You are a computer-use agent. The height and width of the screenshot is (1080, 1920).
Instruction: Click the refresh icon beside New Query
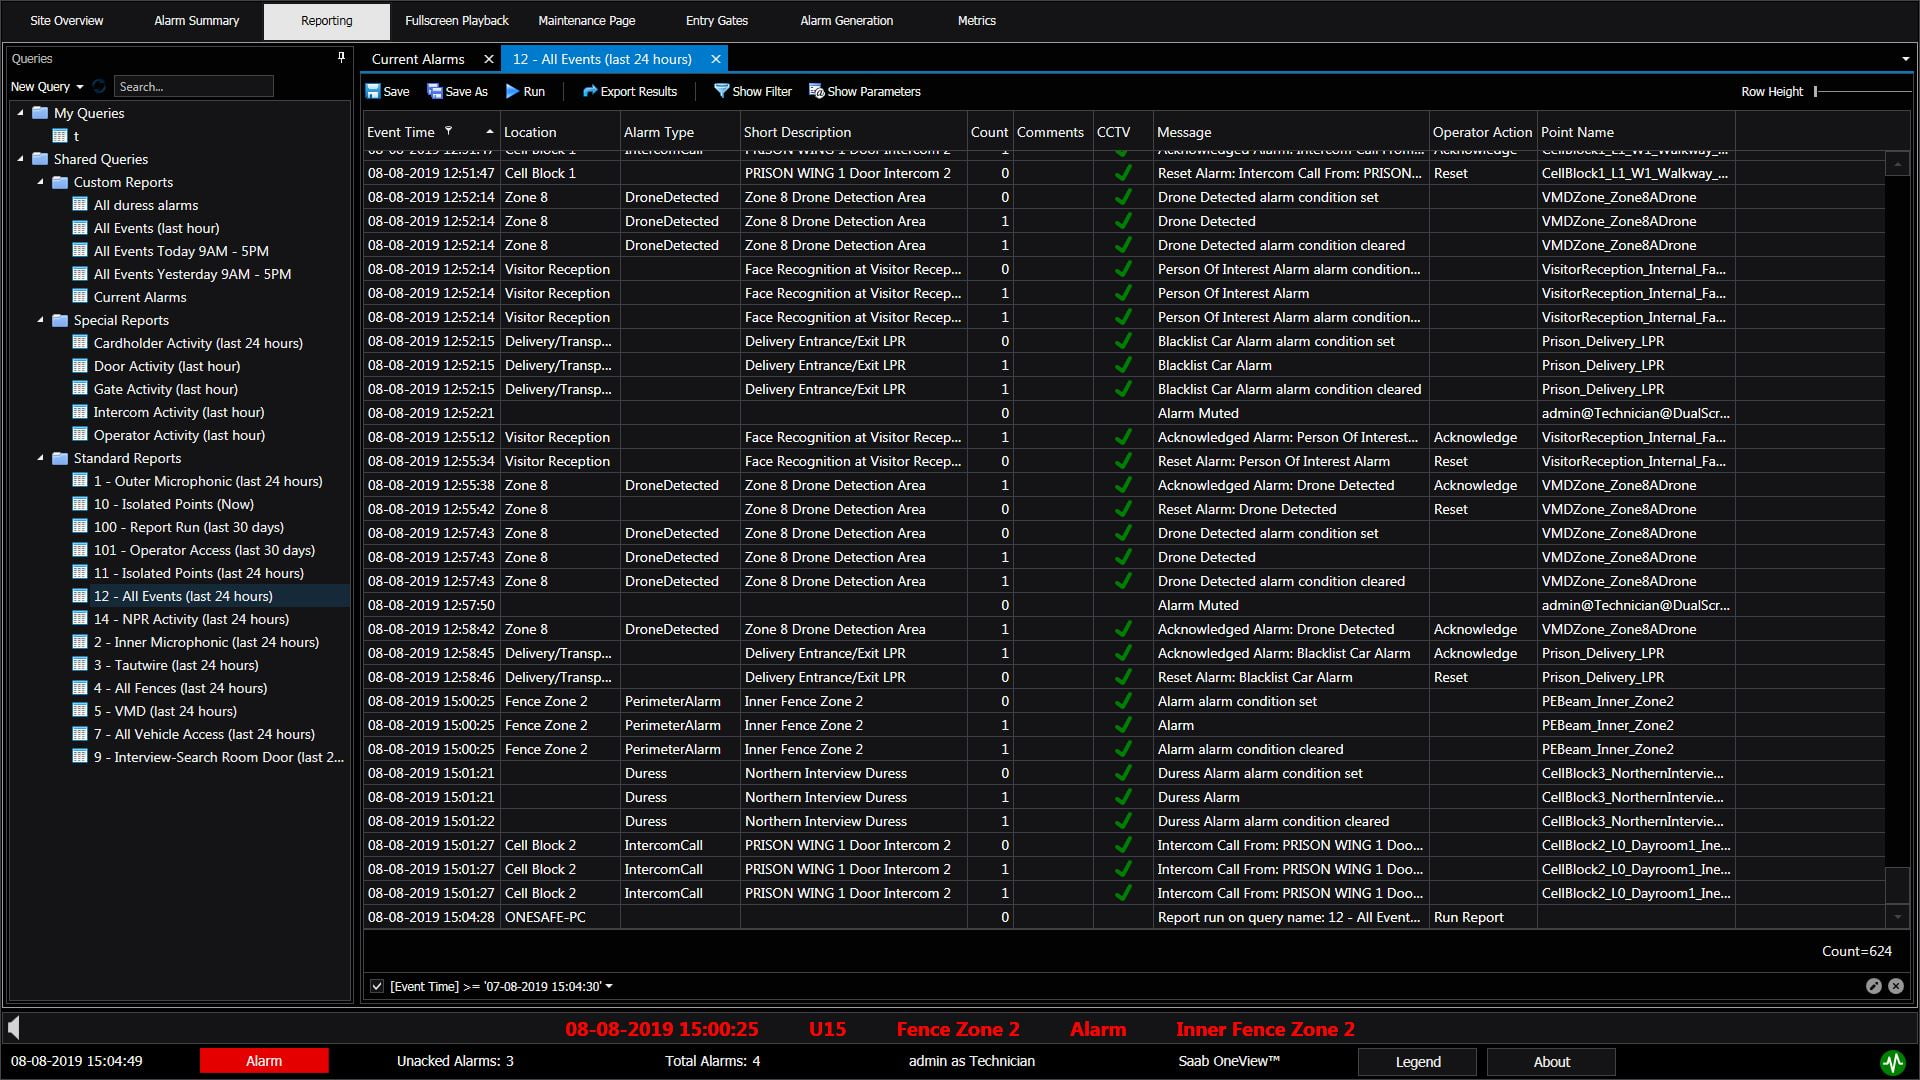pyautogui.click(x=99, y=87)
